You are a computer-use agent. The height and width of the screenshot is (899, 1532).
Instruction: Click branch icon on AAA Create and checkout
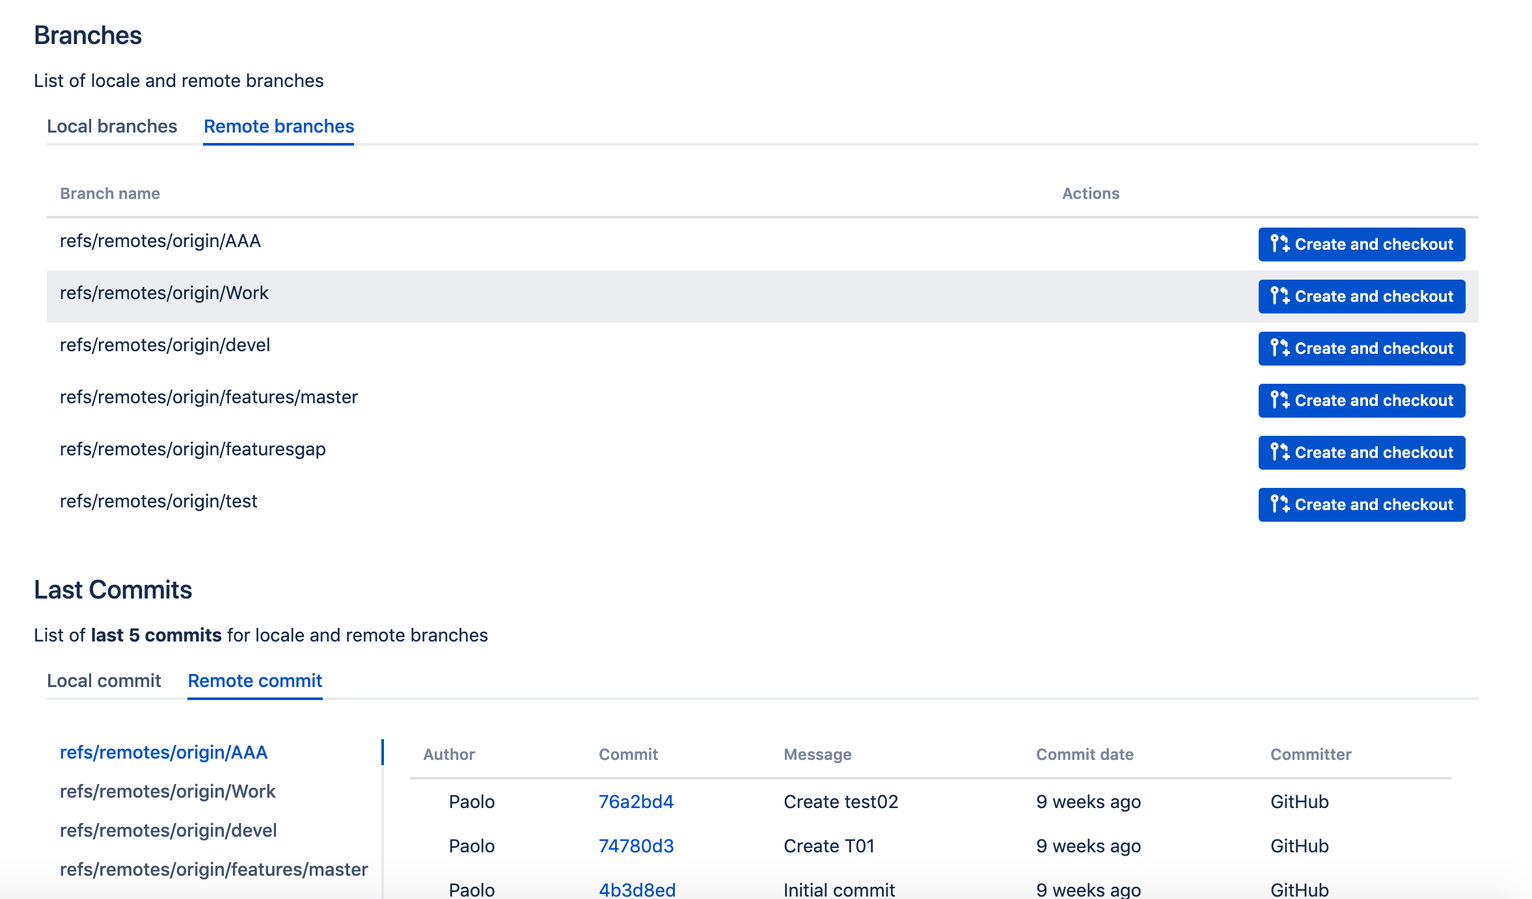point(1279,244)
